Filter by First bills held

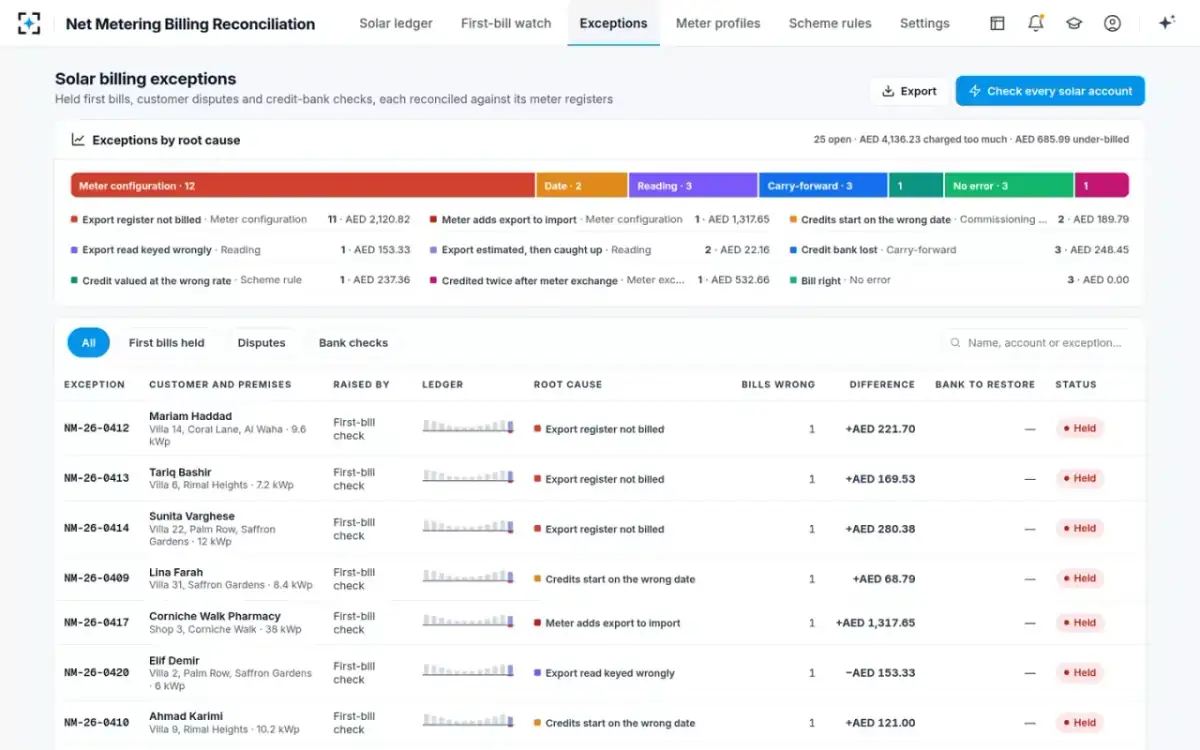pos(167,343)
